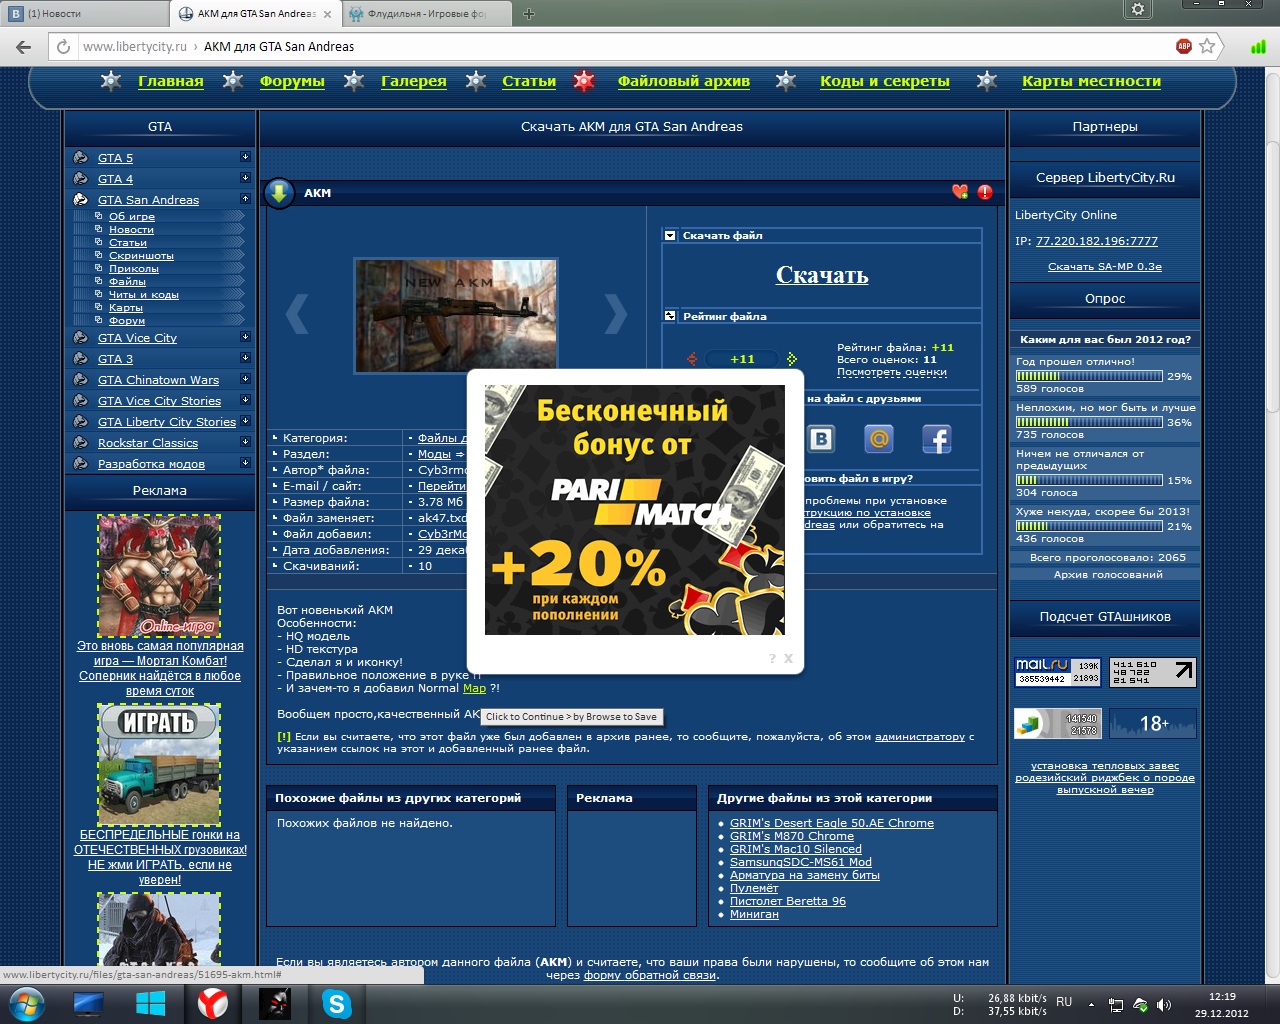Share the file on VKontakte
Screen dimensions: 1280x1024
(x=821, y=438)
